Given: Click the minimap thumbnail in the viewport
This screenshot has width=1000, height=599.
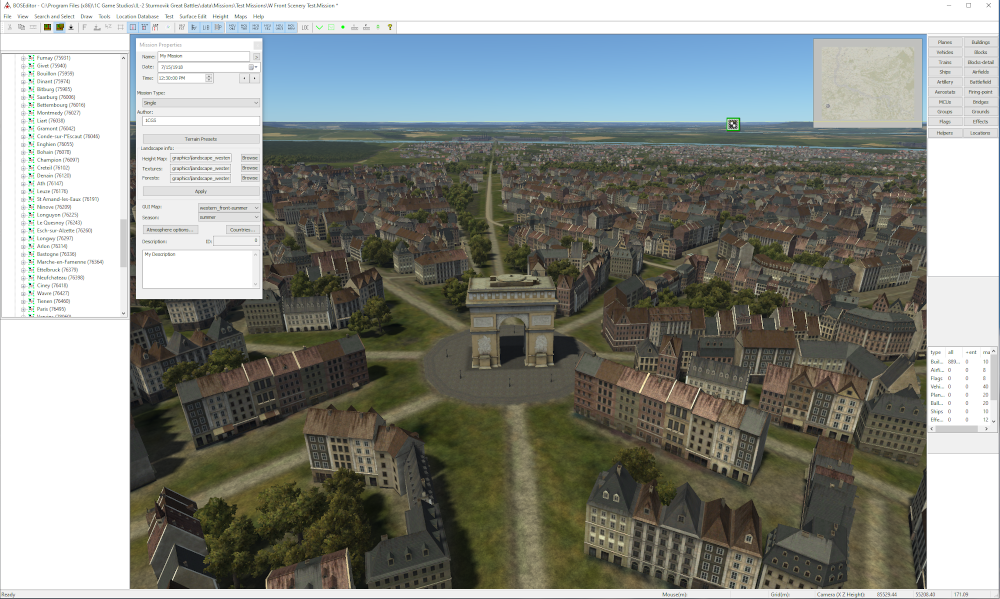Looking at the screenshot, I should point(867,83).
